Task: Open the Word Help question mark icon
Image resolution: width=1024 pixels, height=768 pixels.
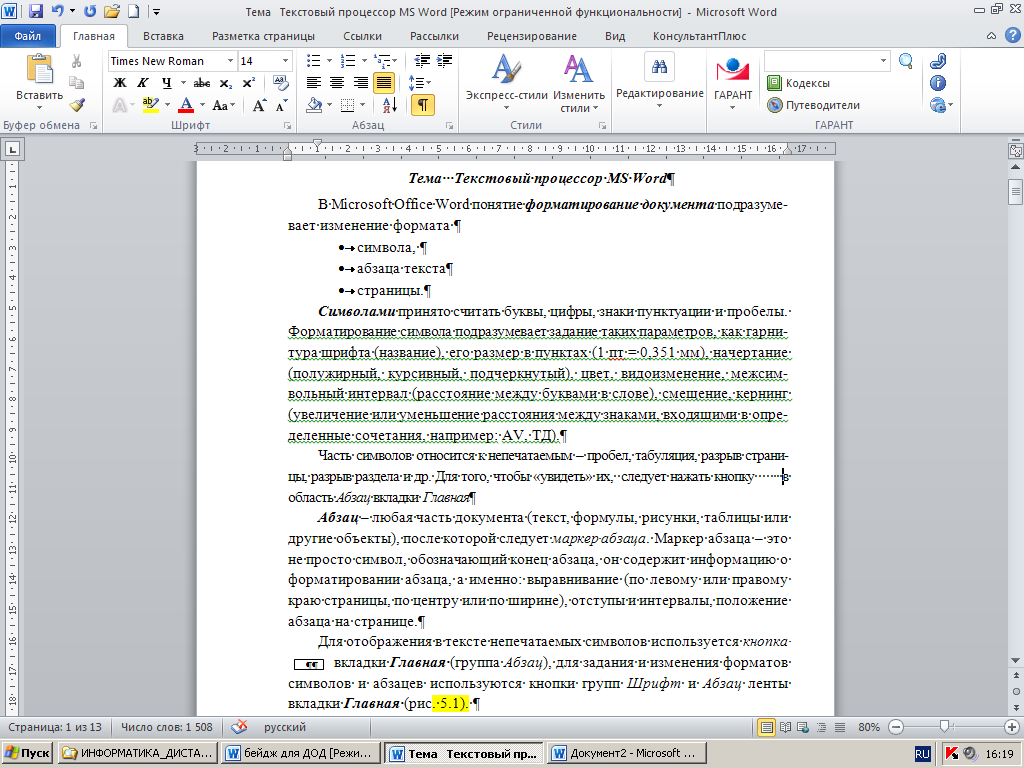Action: pyautogui.click(x=1012, y=36)
